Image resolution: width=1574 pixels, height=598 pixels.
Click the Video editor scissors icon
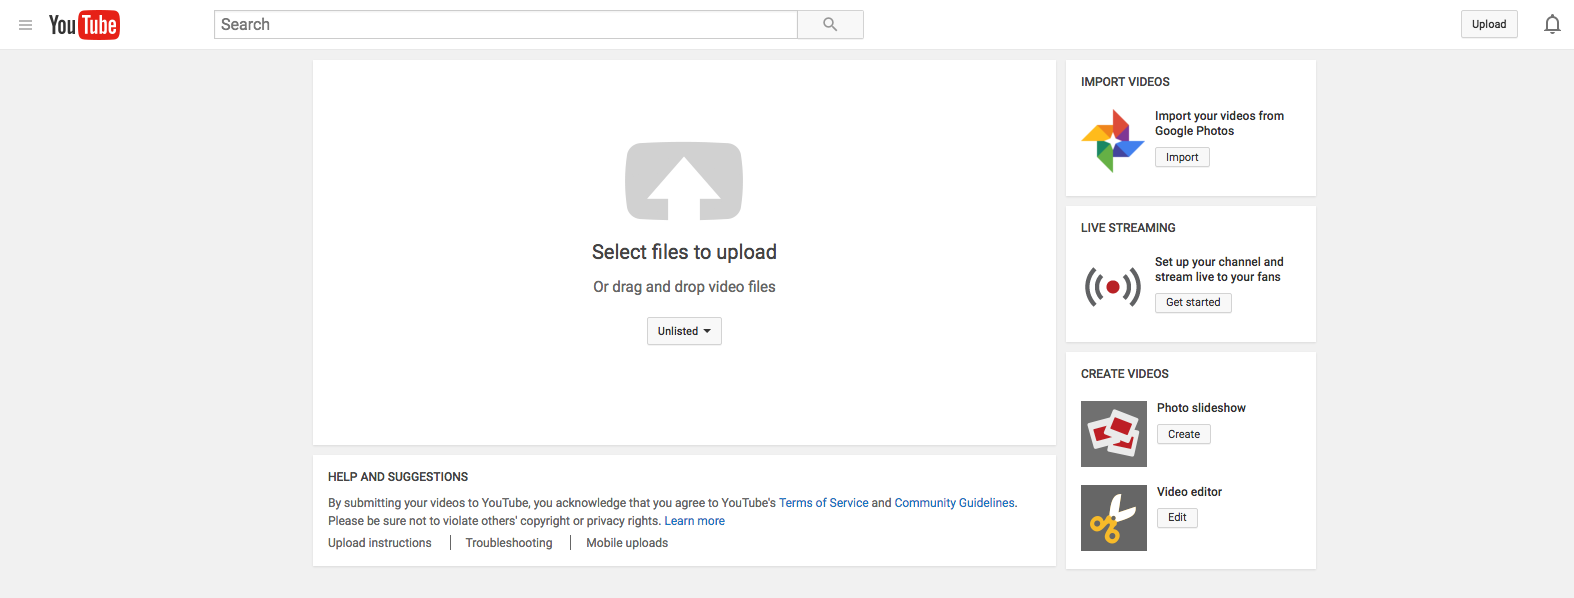(x=1114, y=518)
